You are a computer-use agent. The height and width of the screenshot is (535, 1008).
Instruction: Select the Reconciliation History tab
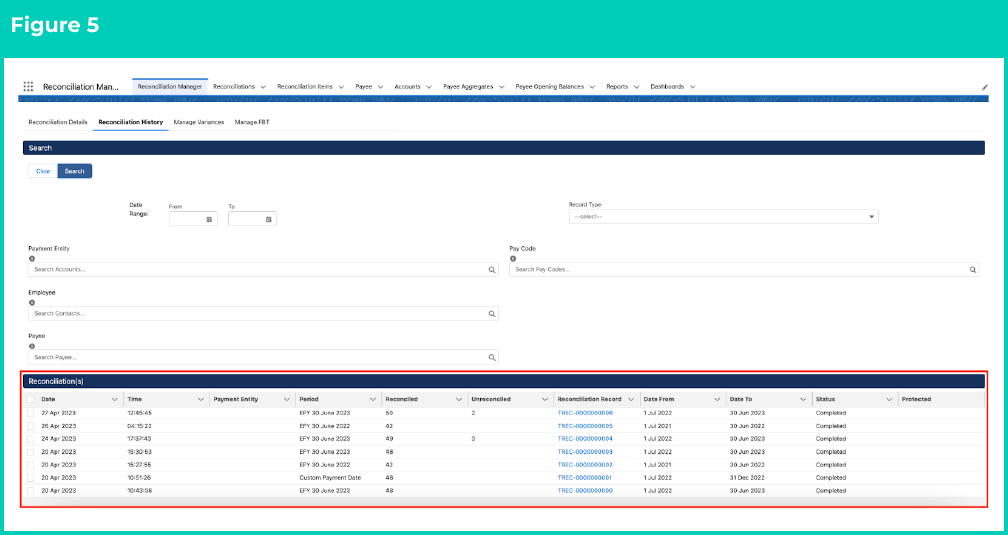click(x=130, y=122)
